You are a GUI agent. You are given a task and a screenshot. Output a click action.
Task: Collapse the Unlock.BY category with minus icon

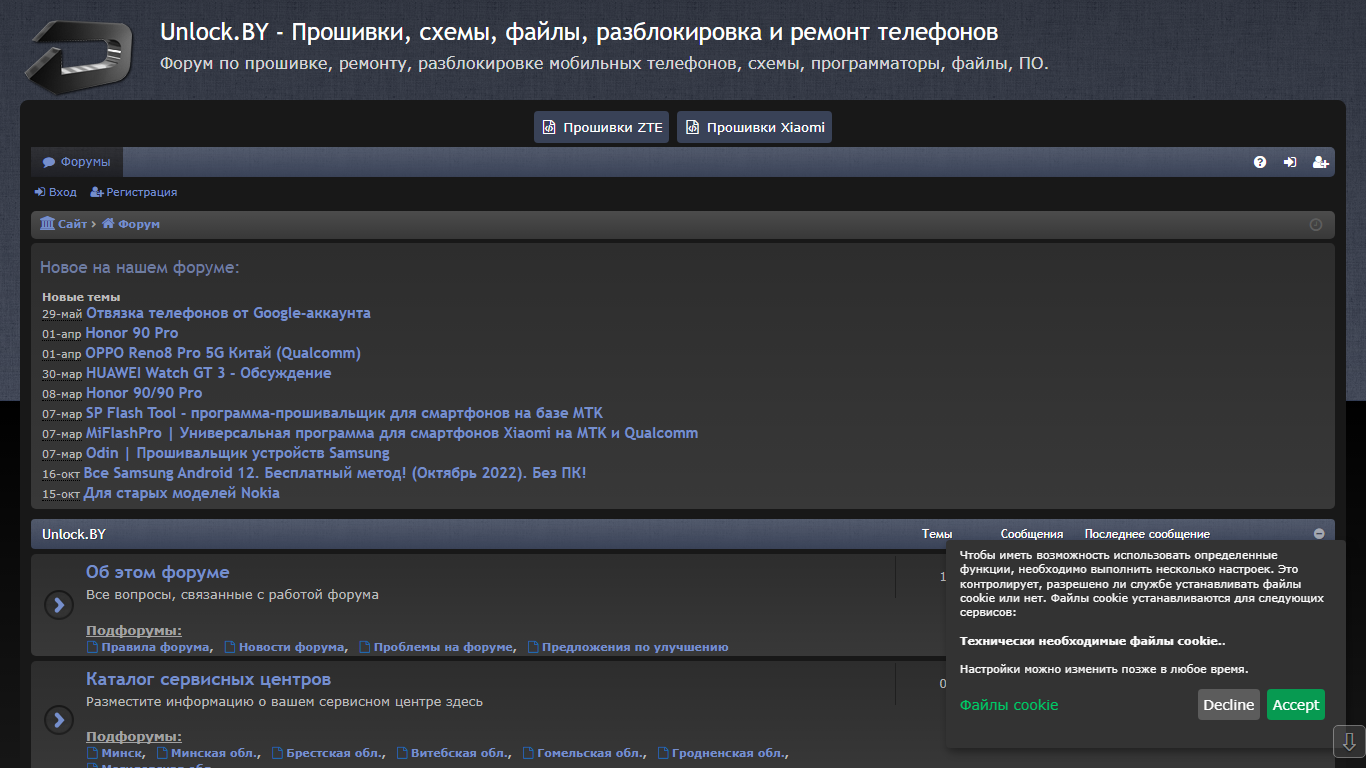tap(1319, 534)
